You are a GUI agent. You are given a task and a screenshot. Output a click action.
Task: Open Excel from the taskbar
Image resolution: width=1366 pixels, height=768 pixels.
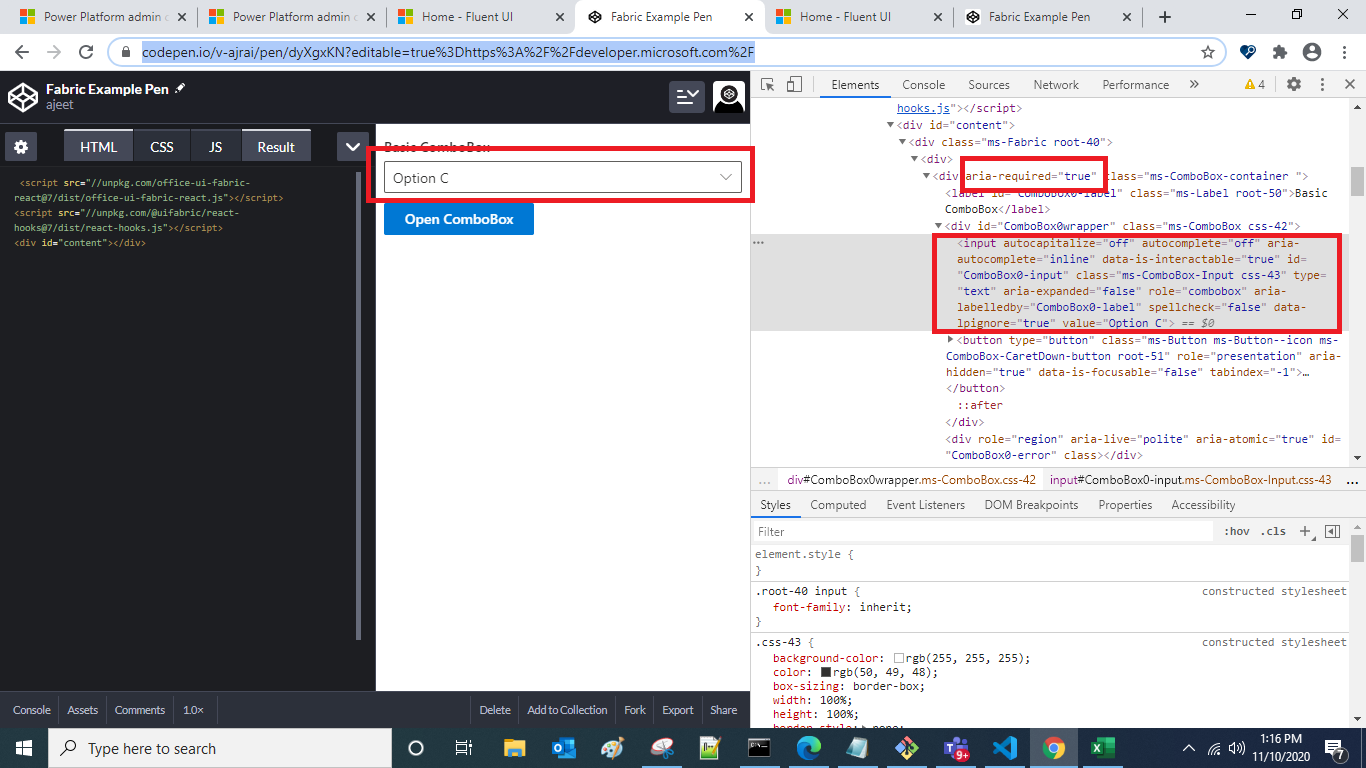coord(1102,748)
